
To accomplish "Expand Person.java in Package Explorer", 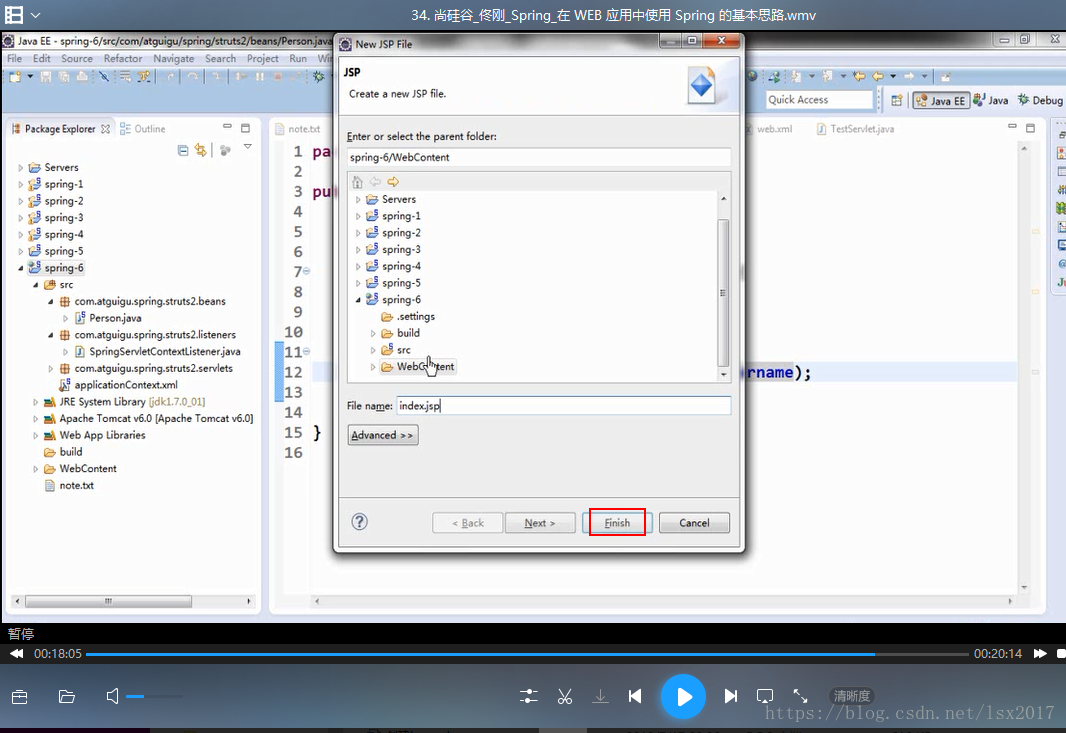I will click(x=65, y=318).
